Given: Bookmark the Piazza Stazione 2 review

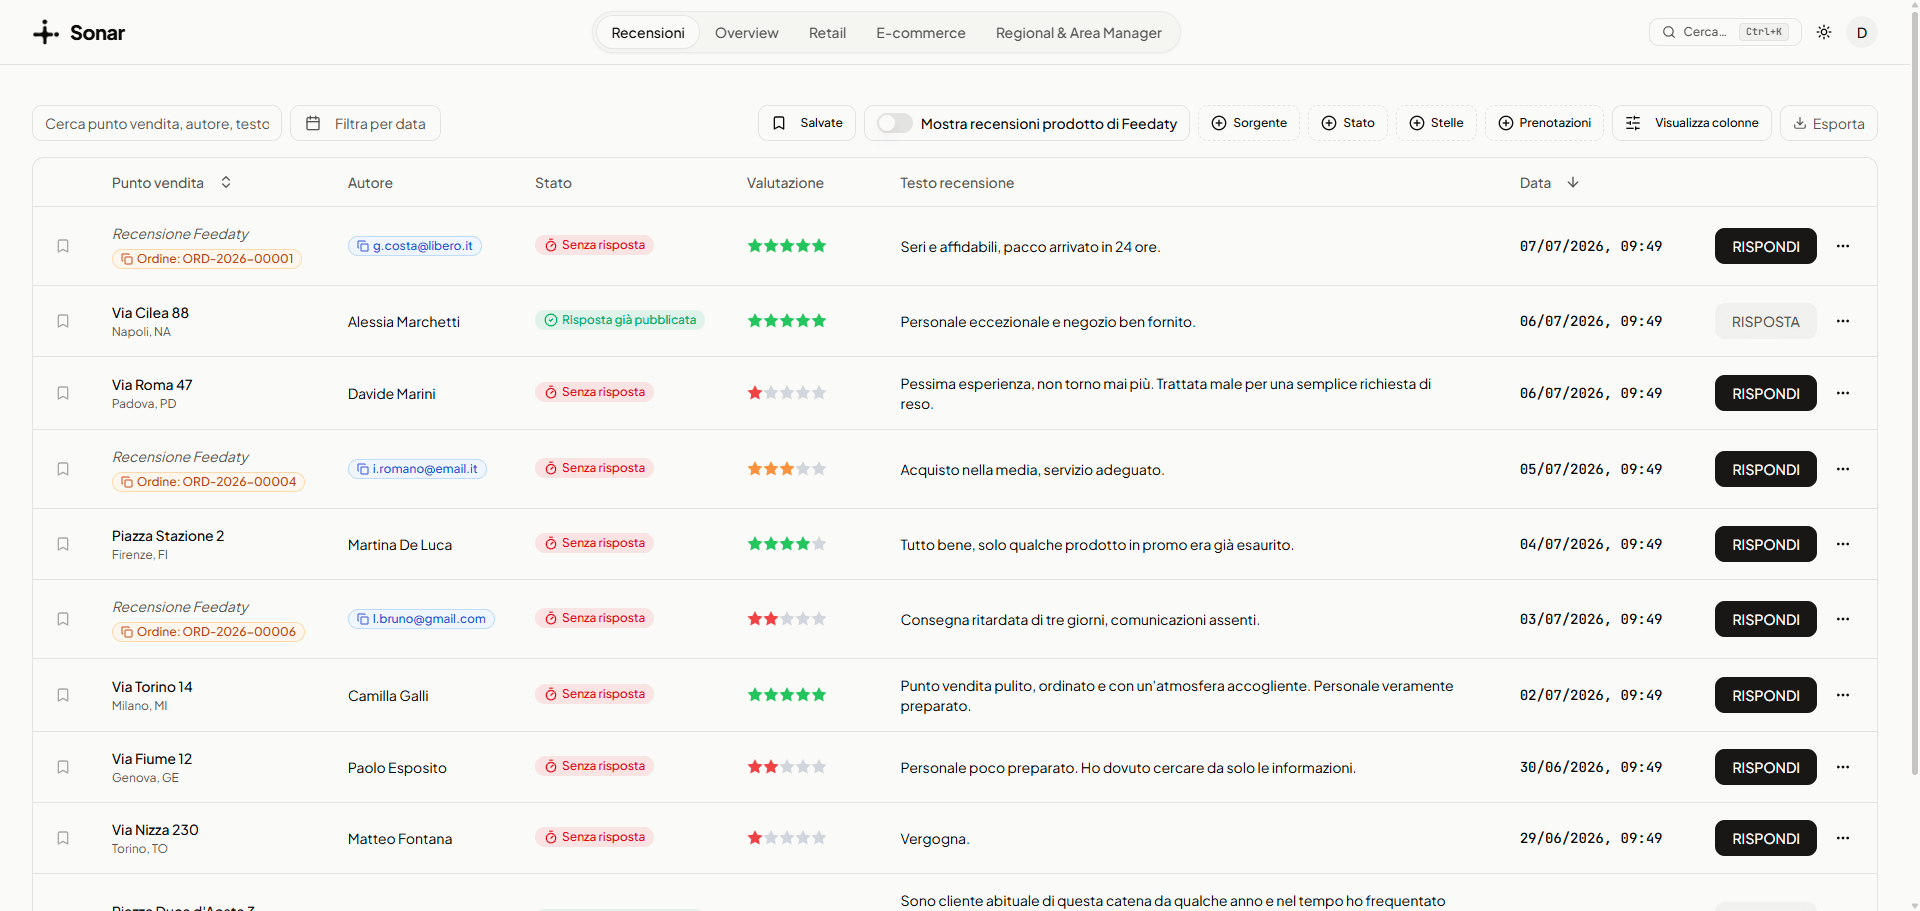Looking at the screenshot, I should click(x=63, y=544).
